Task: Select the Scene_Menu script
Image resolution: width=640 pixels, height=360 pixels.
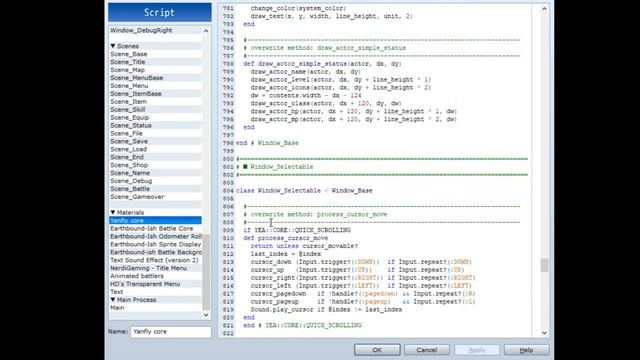Action: 156,86
